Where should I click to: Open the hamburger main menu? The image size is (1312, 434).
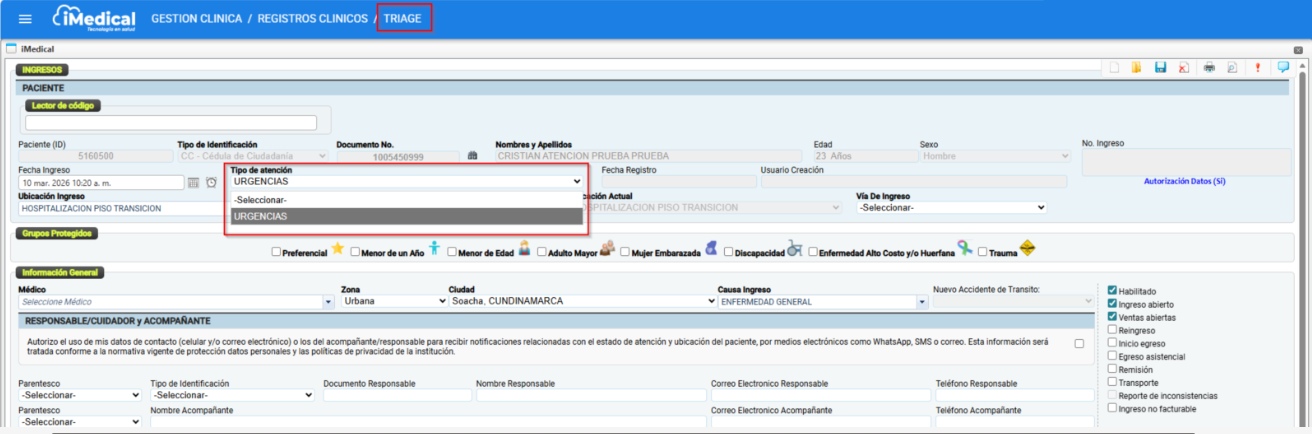point(25,19)
